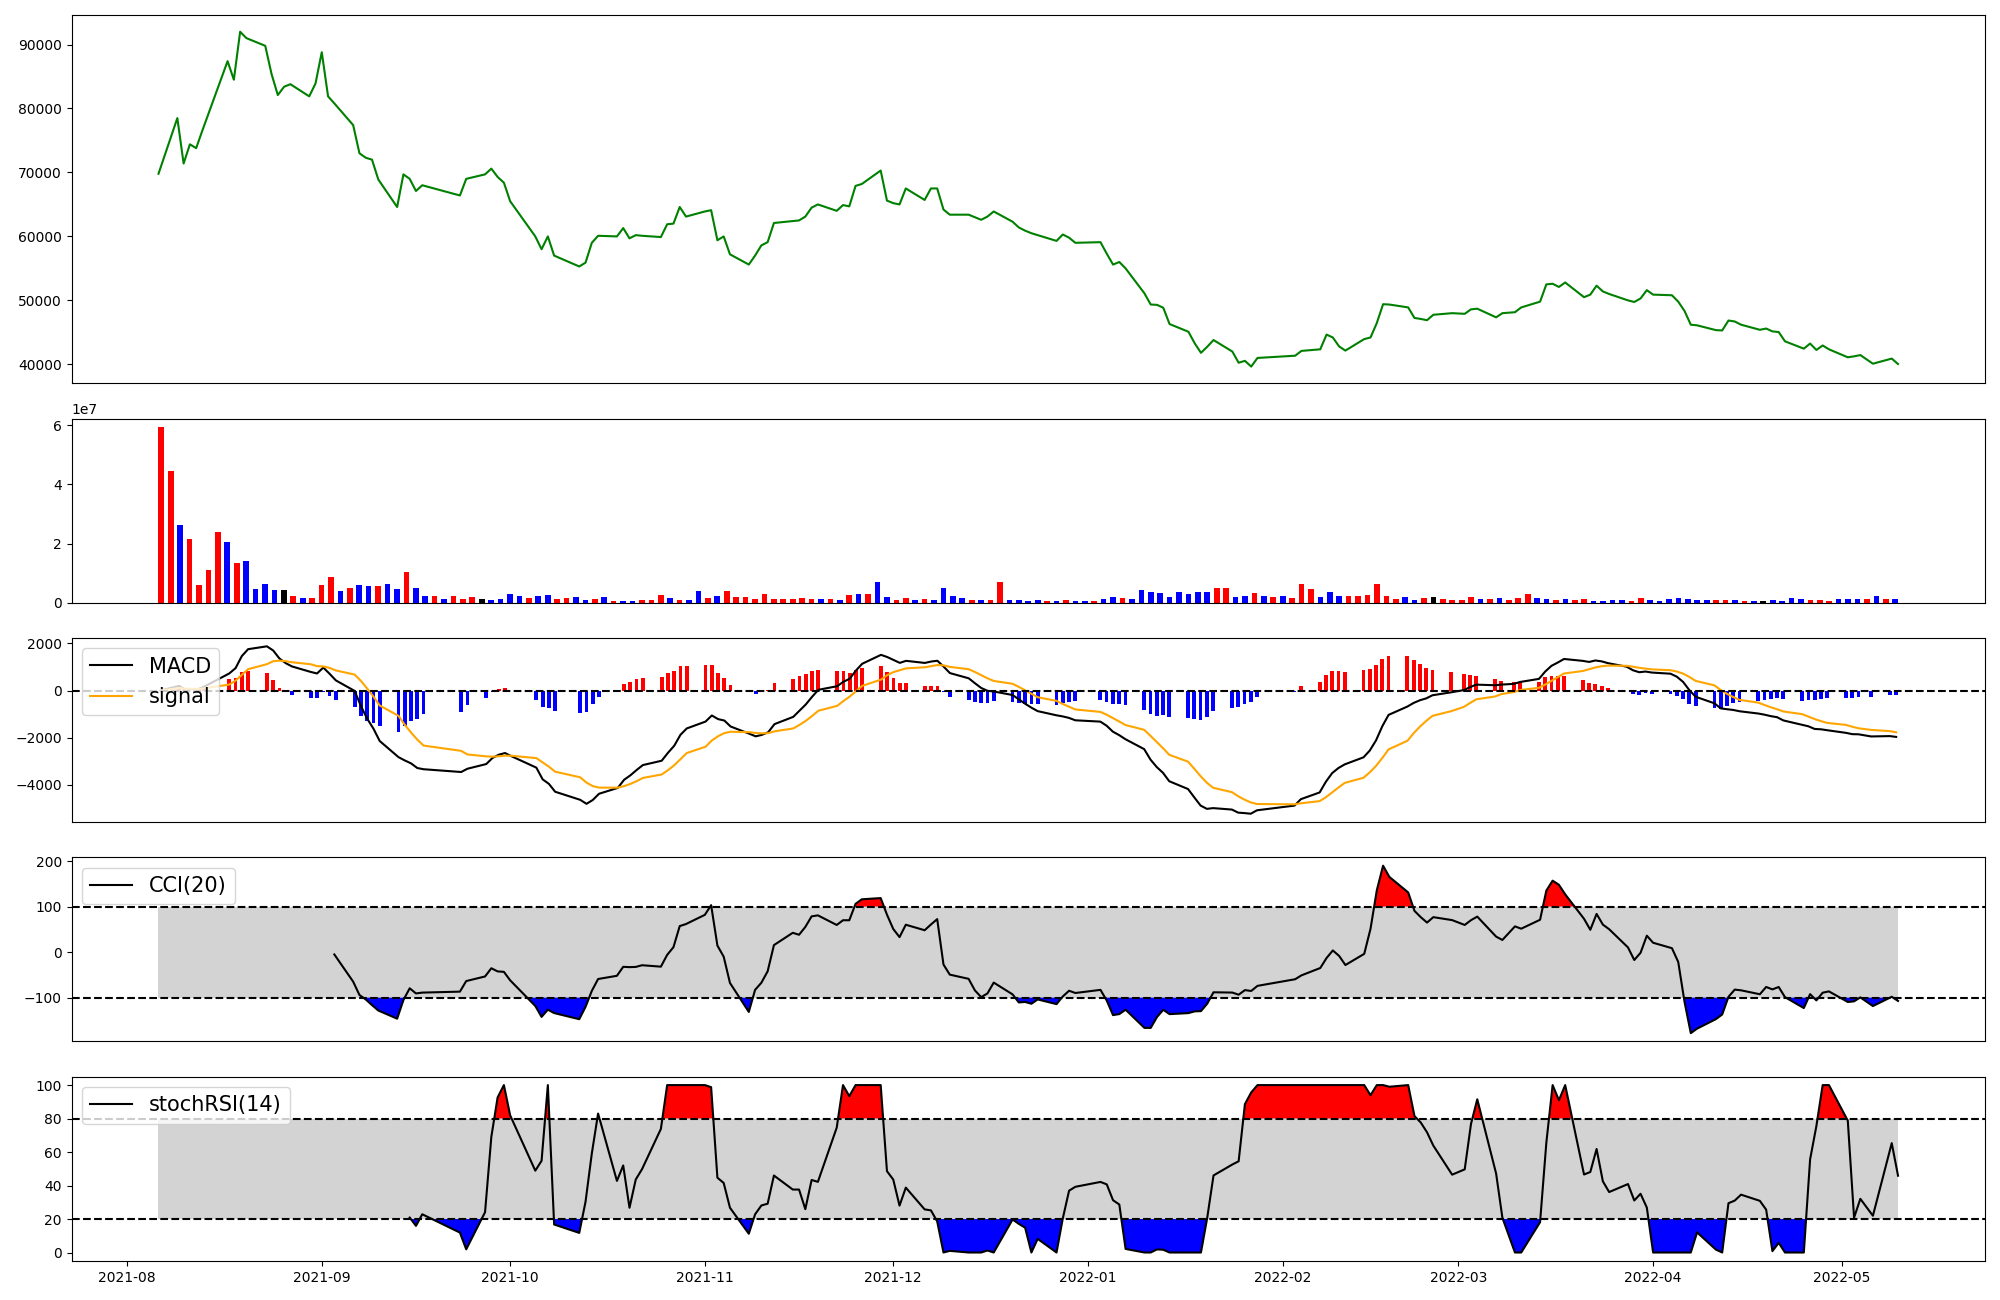Screen dimensions: 2000x1300
Task: Click the 90000 price axis tick label
Action: pyautogui.click(x=40, y=45)
